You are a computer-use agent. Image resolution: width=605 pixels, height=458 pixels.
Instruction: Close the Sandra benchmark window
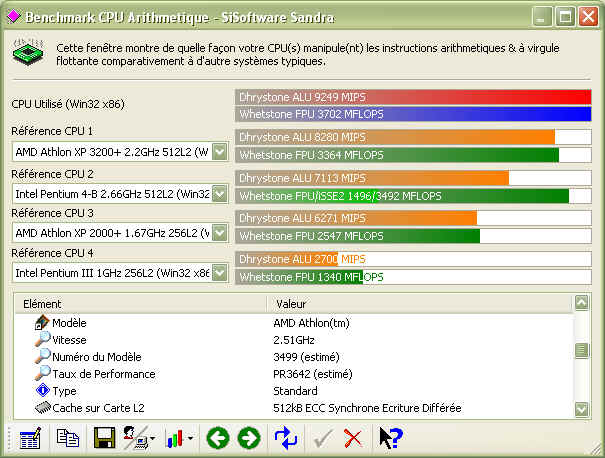pos(588,17)
